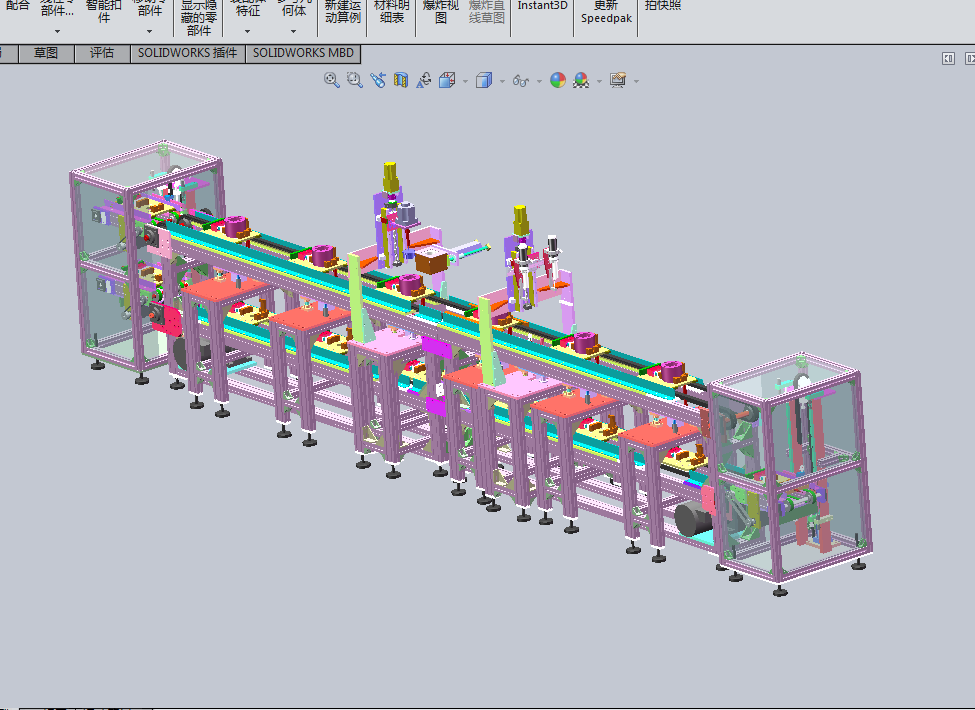Click the Display Style box icon

coord(484,80)
